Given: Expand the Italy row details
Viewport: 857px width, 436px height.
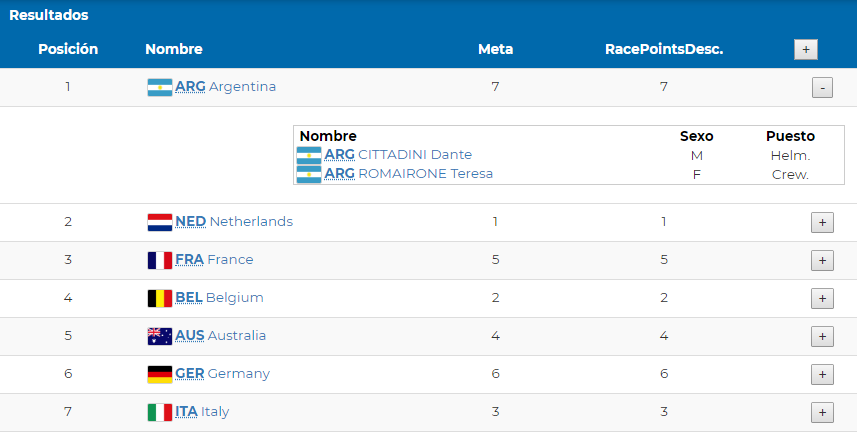Looking at the screenshot, I should pyautogui.click(x=822, y=412).
